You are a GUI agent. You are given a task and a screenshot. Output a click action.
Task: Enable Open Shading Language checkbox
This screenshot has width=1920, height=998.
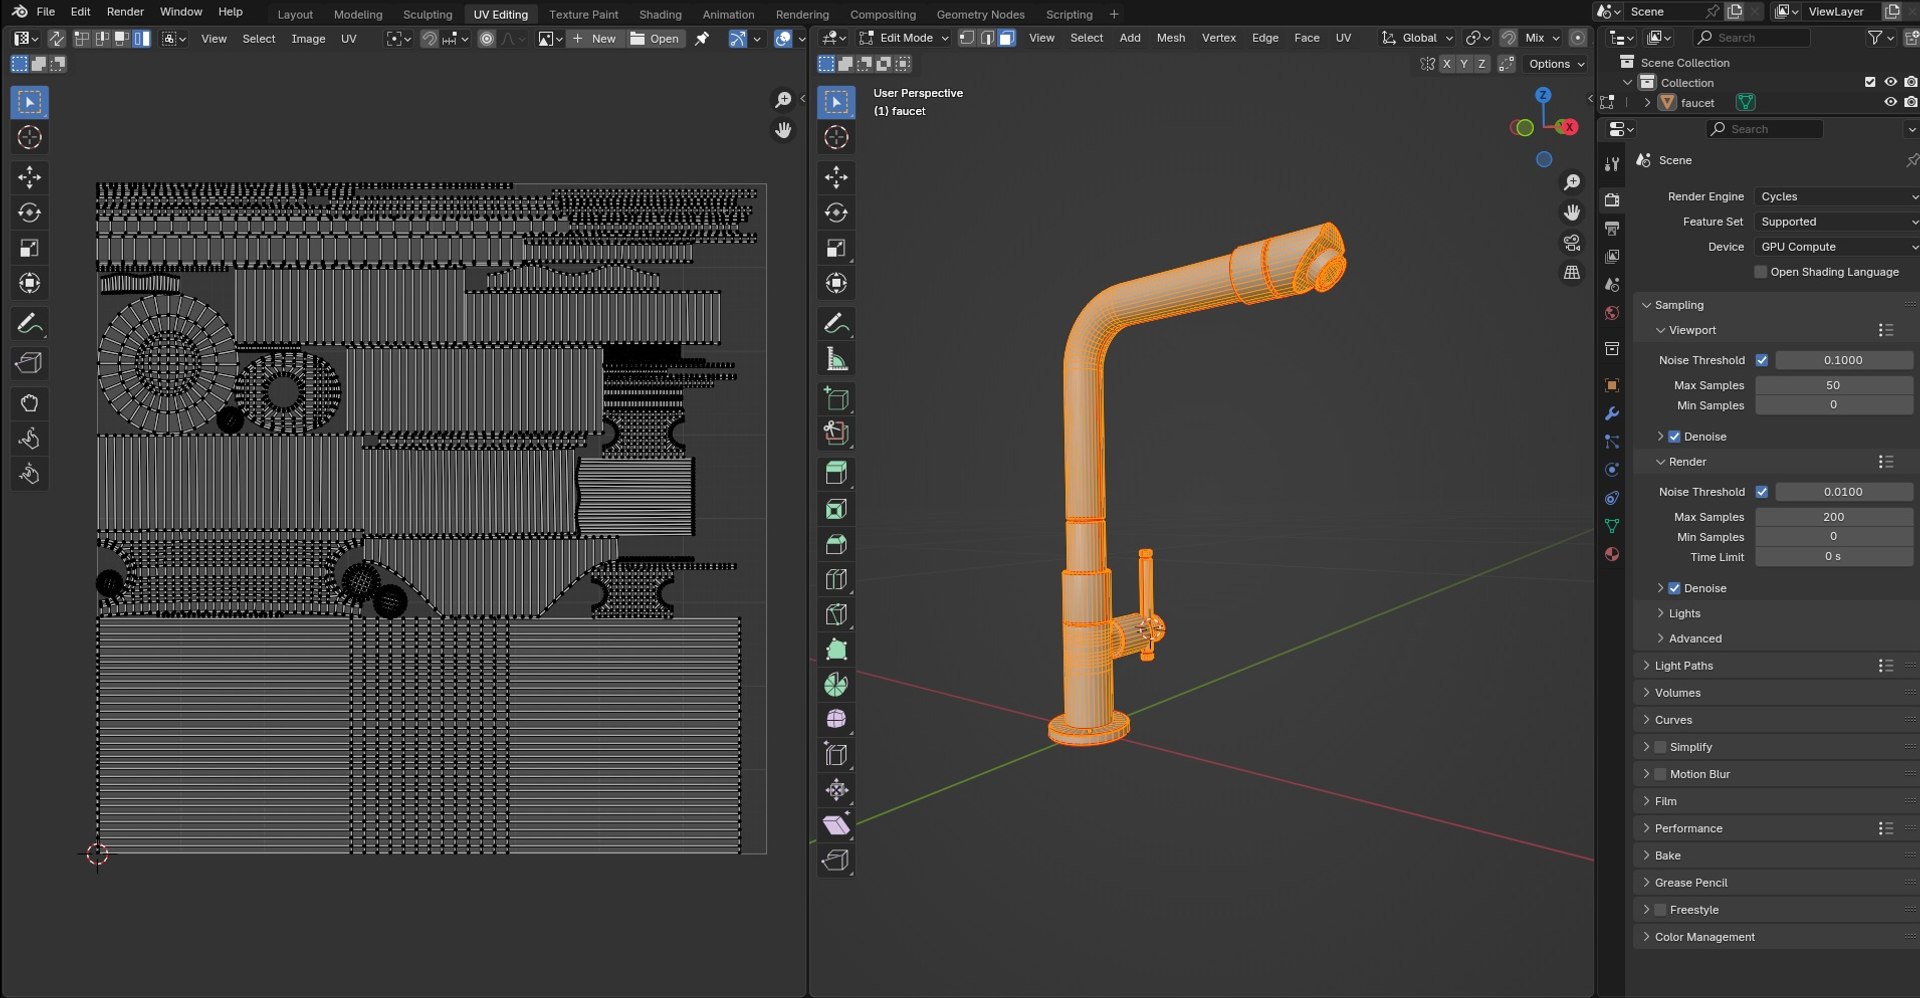click(1761, 272)
